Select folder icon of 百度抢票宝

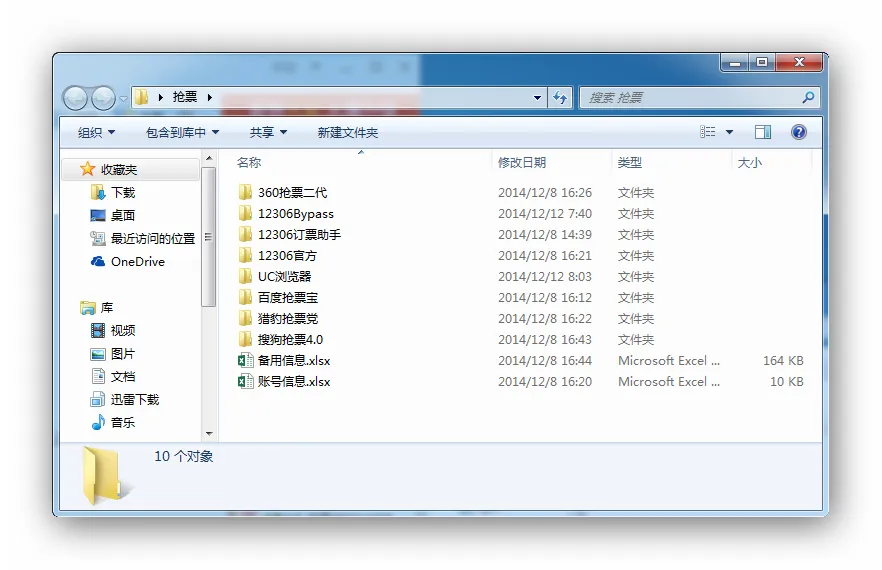click(245, 297)
